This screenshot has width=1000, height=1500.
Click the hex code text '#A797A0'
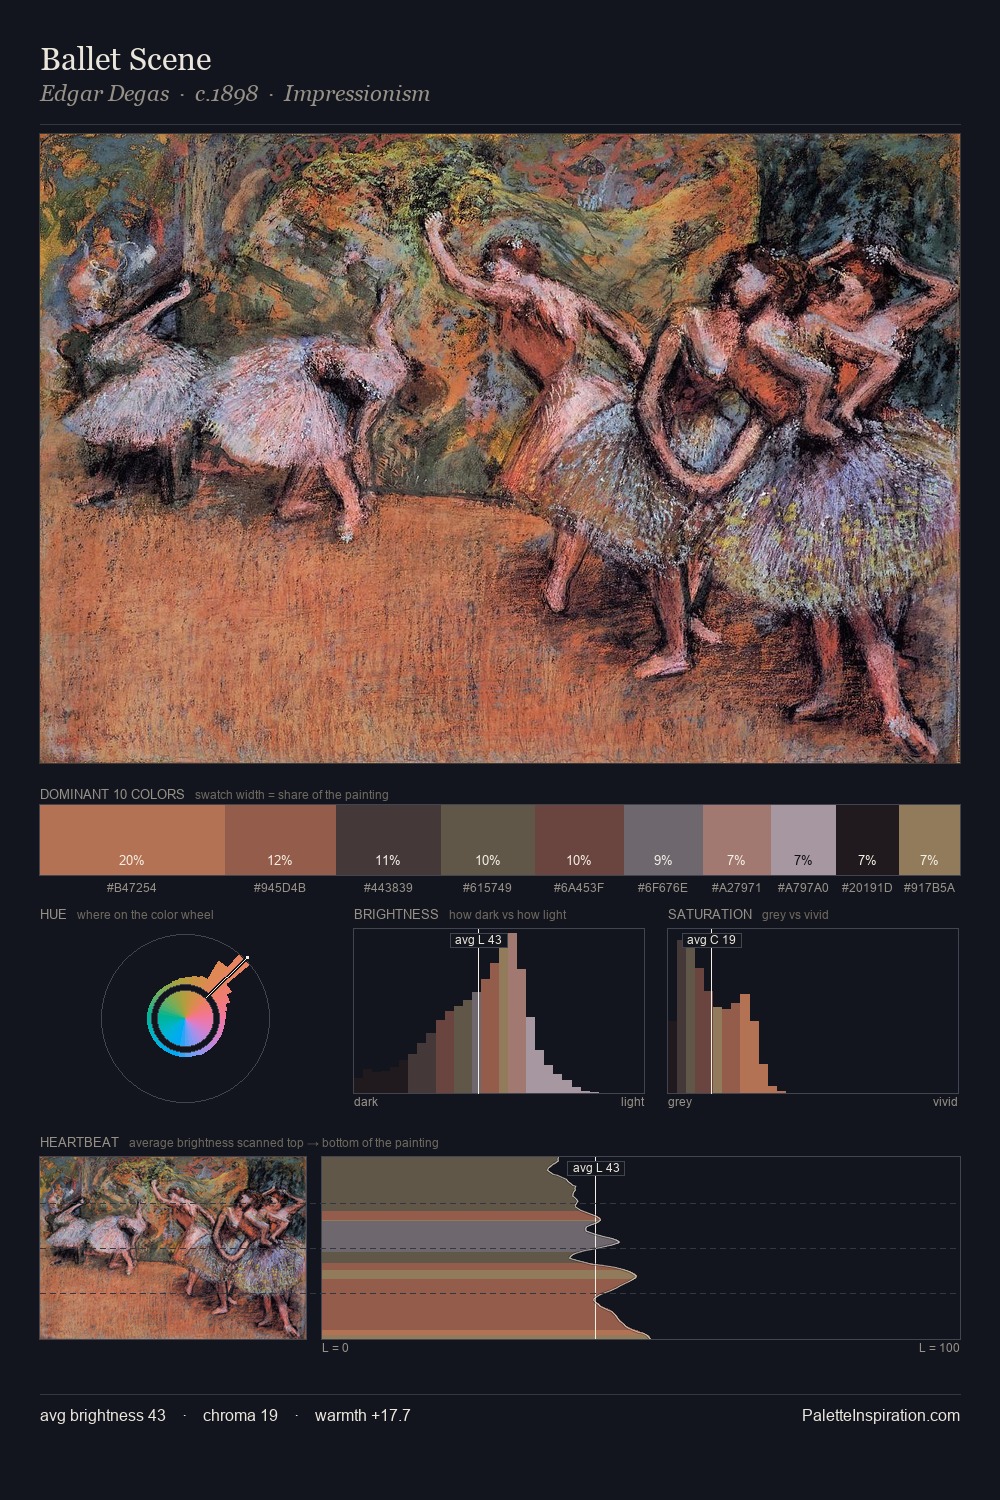803,888
